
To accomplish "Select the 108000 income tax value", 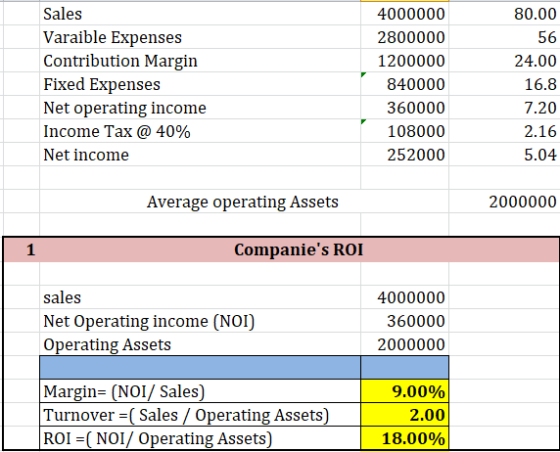I will click(x=405, y=131).
